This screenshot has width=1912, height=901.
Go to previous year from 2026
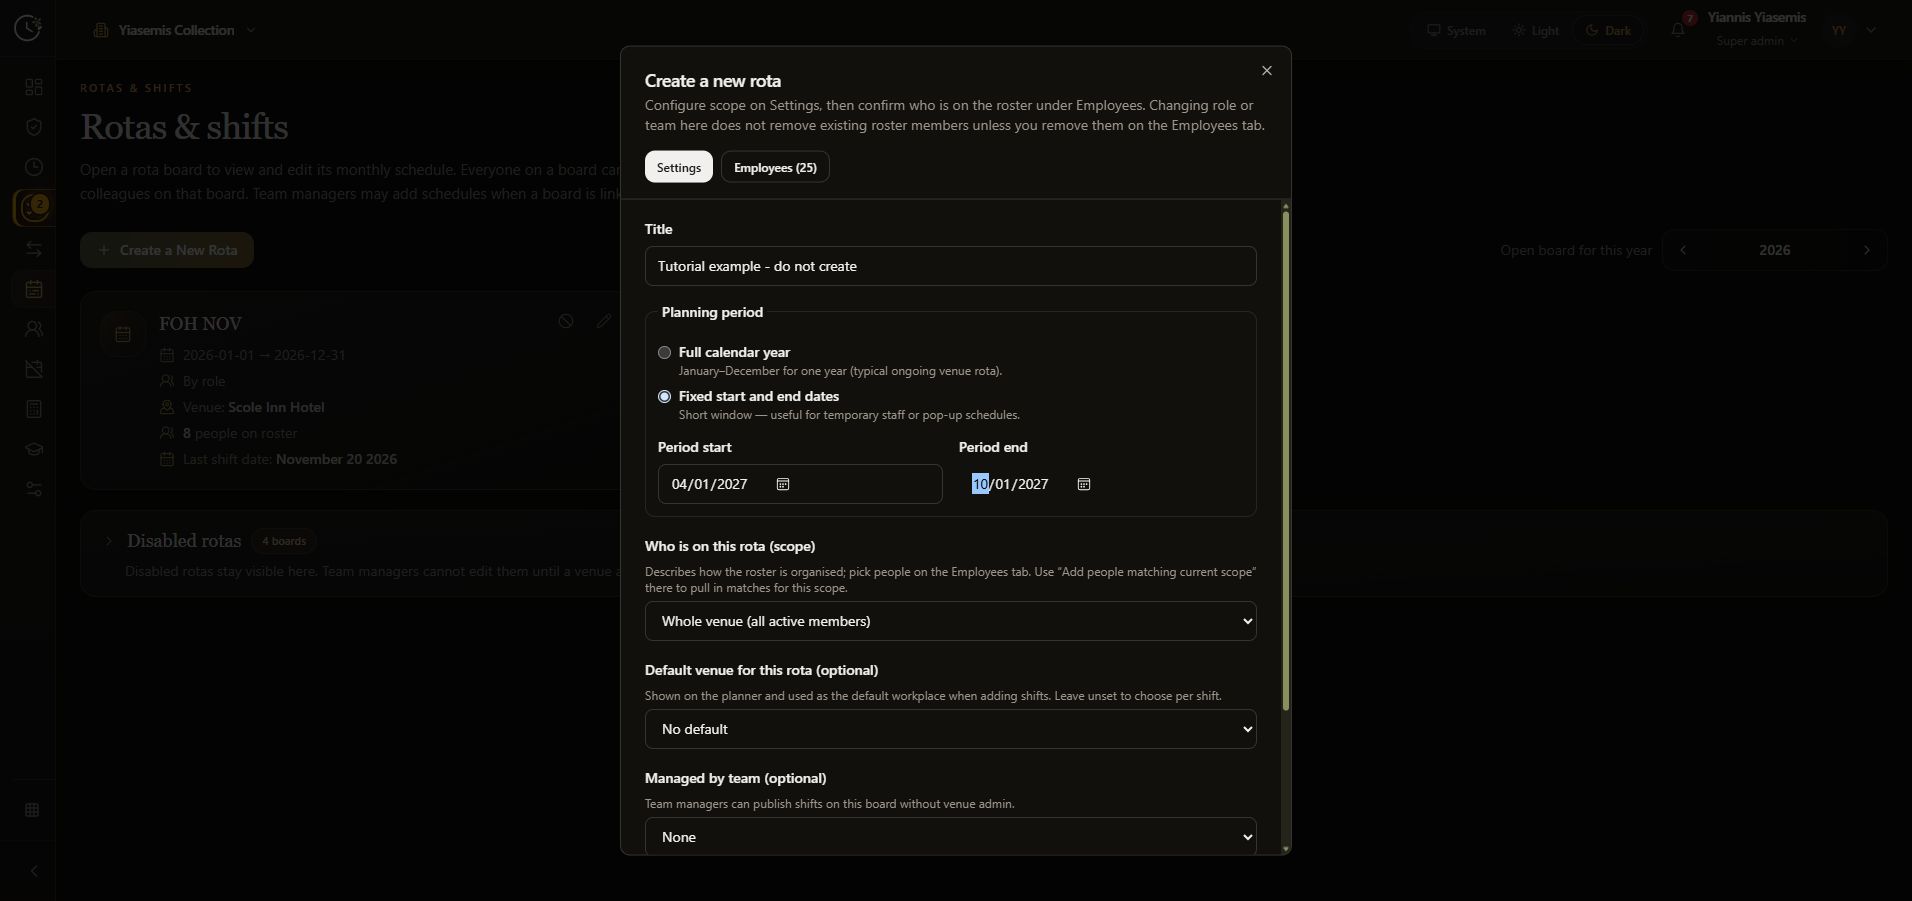pyautogui.click(x=1683, y=250)
